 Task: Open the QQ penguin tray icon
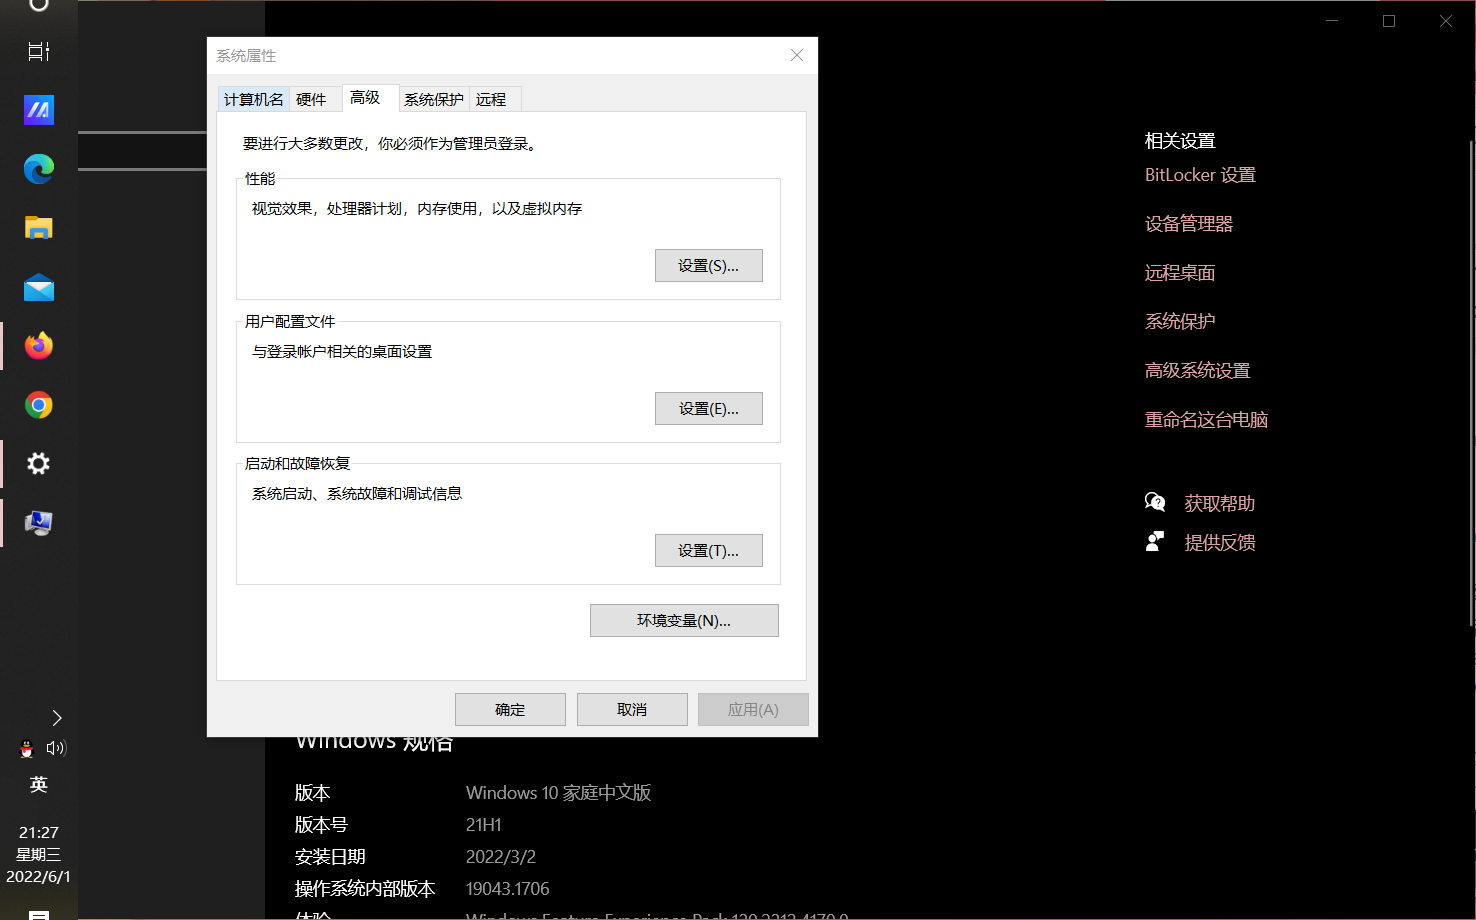tap(27, 748)
